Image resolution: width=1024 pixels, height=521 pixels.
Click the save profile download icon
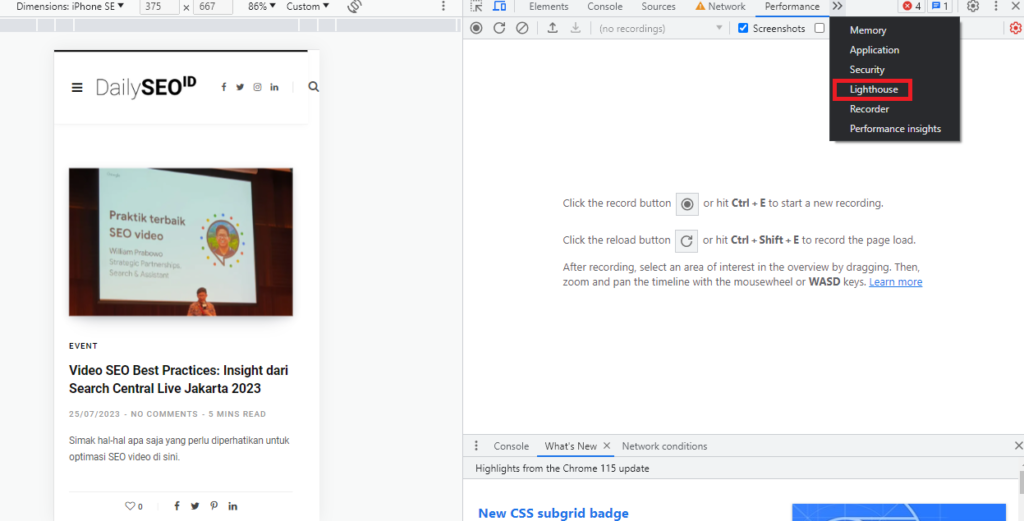pos(575,28)
